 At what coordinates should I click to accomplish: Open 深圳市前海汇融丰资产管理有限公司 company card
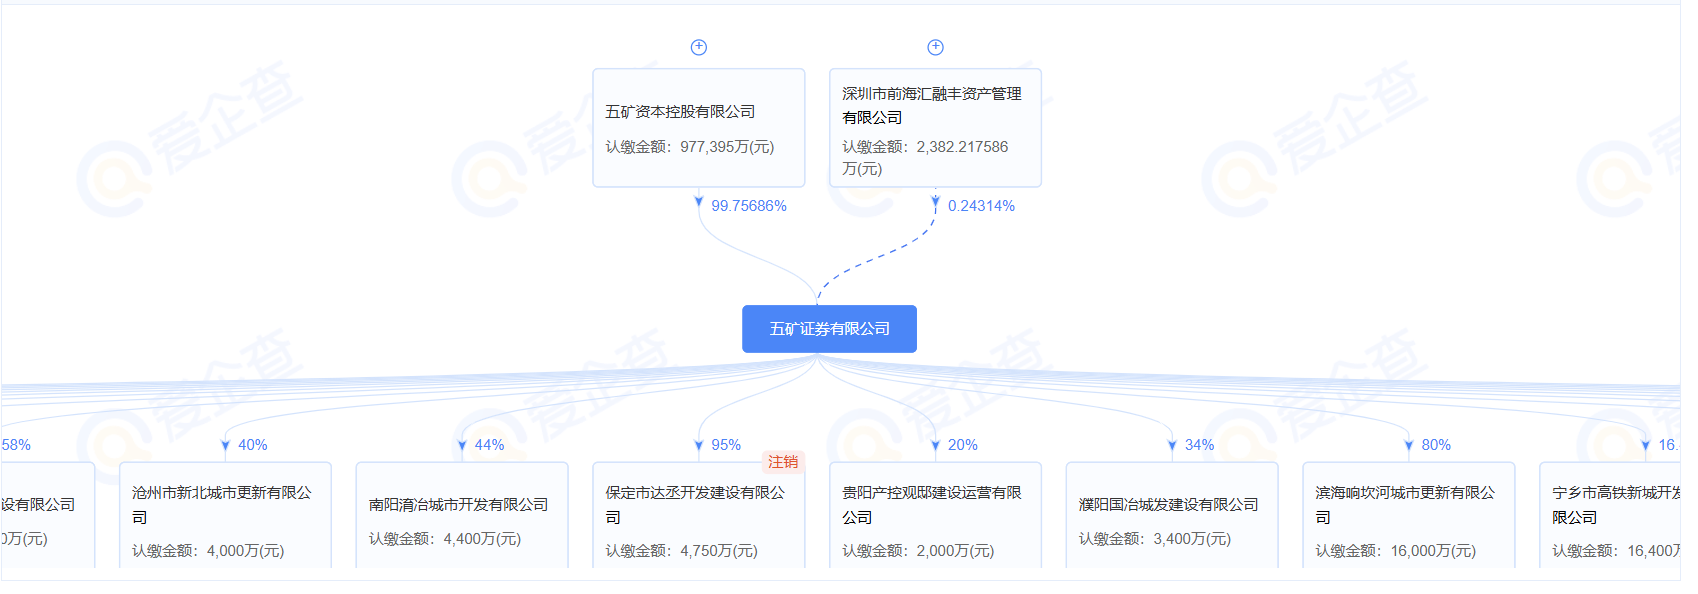point(935,128)
